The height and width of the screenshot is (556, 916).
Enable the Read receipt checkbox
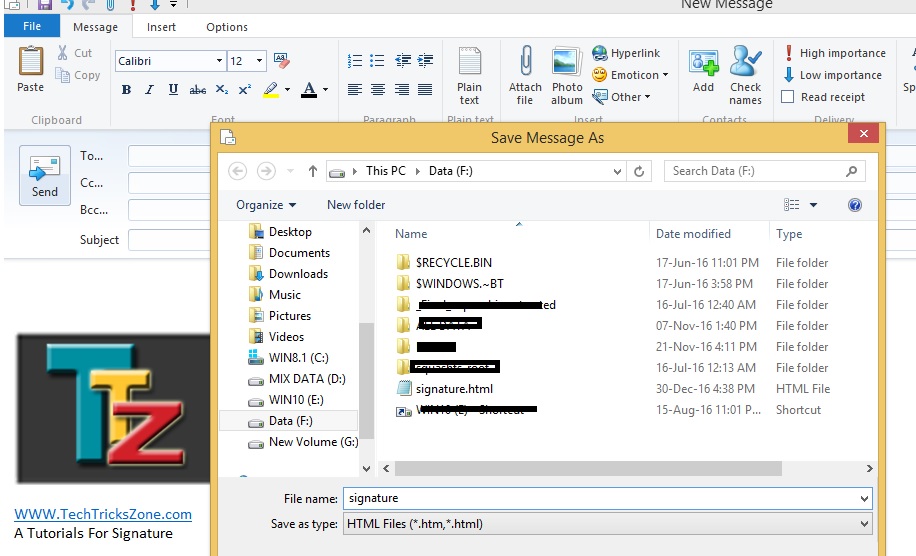pyautogui.click(x=788, y=97)
